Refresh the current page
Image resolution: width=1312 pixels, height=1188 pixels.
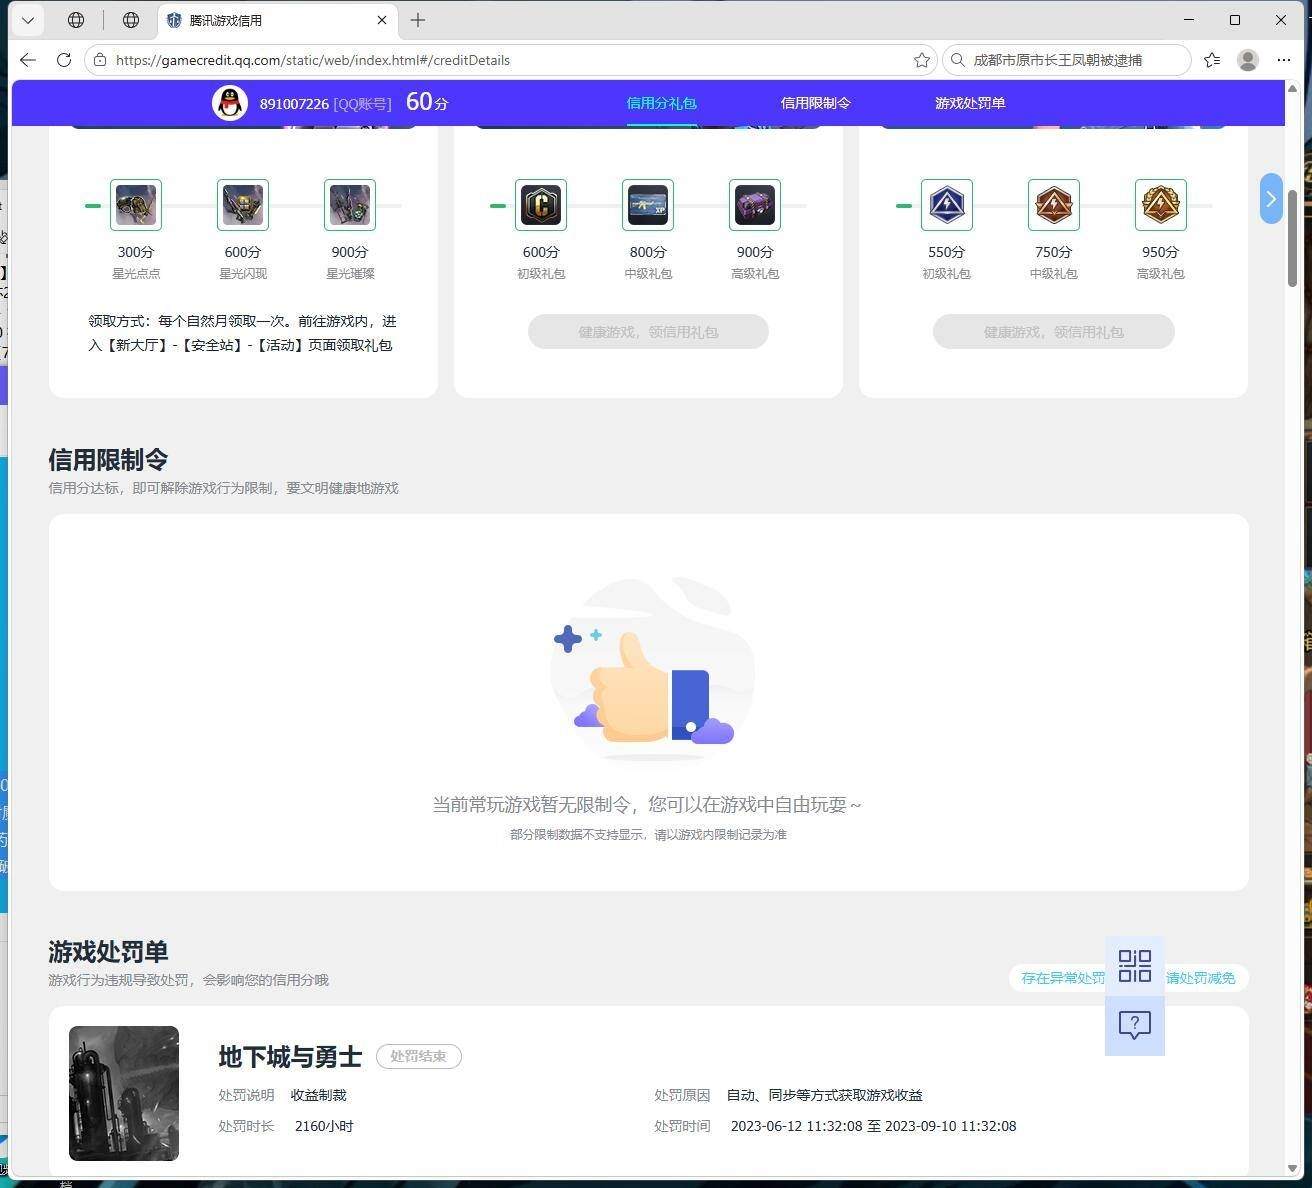(64, 60)
